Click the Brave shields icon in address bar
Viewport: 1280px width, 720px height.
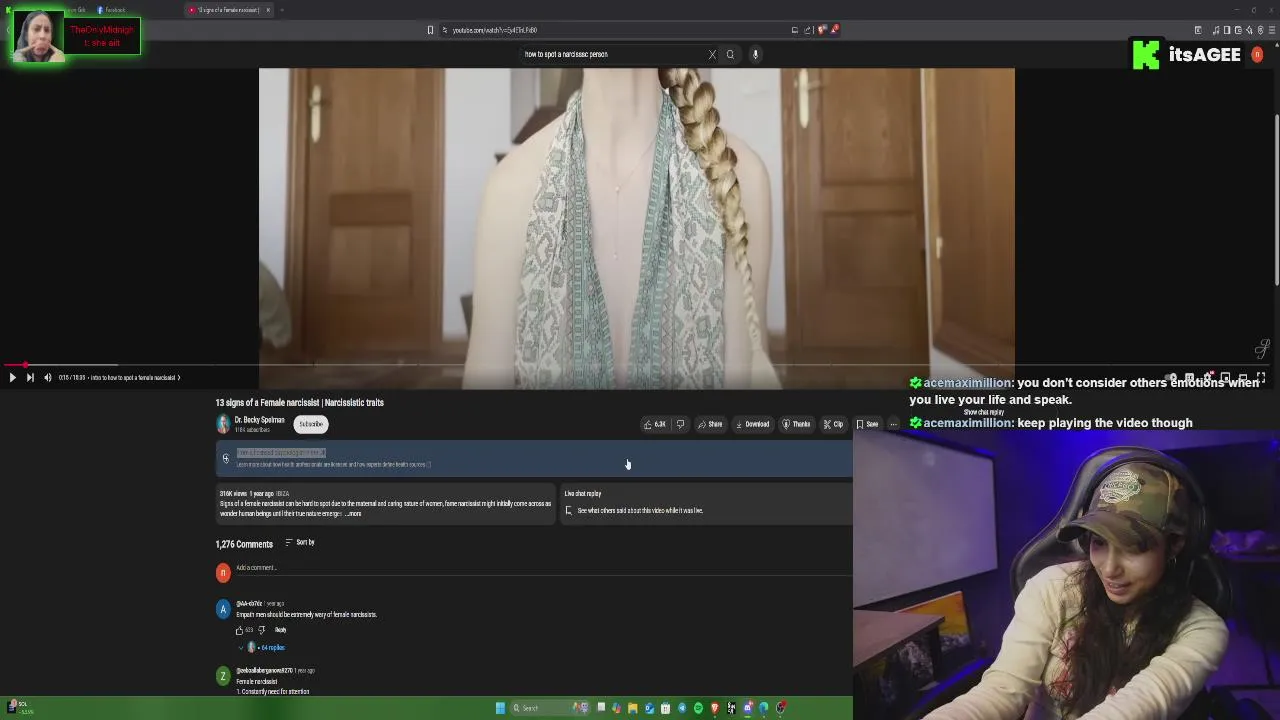tap(822, 30)
